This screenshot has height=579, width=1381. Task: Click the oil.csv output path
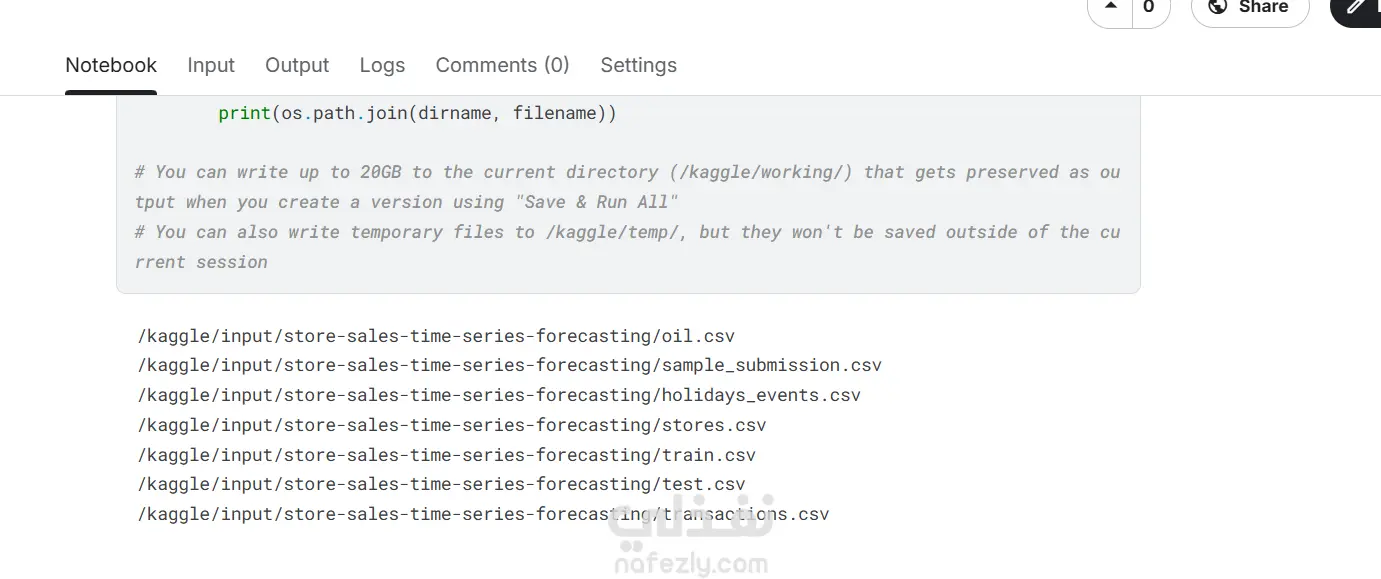[436, 336]
